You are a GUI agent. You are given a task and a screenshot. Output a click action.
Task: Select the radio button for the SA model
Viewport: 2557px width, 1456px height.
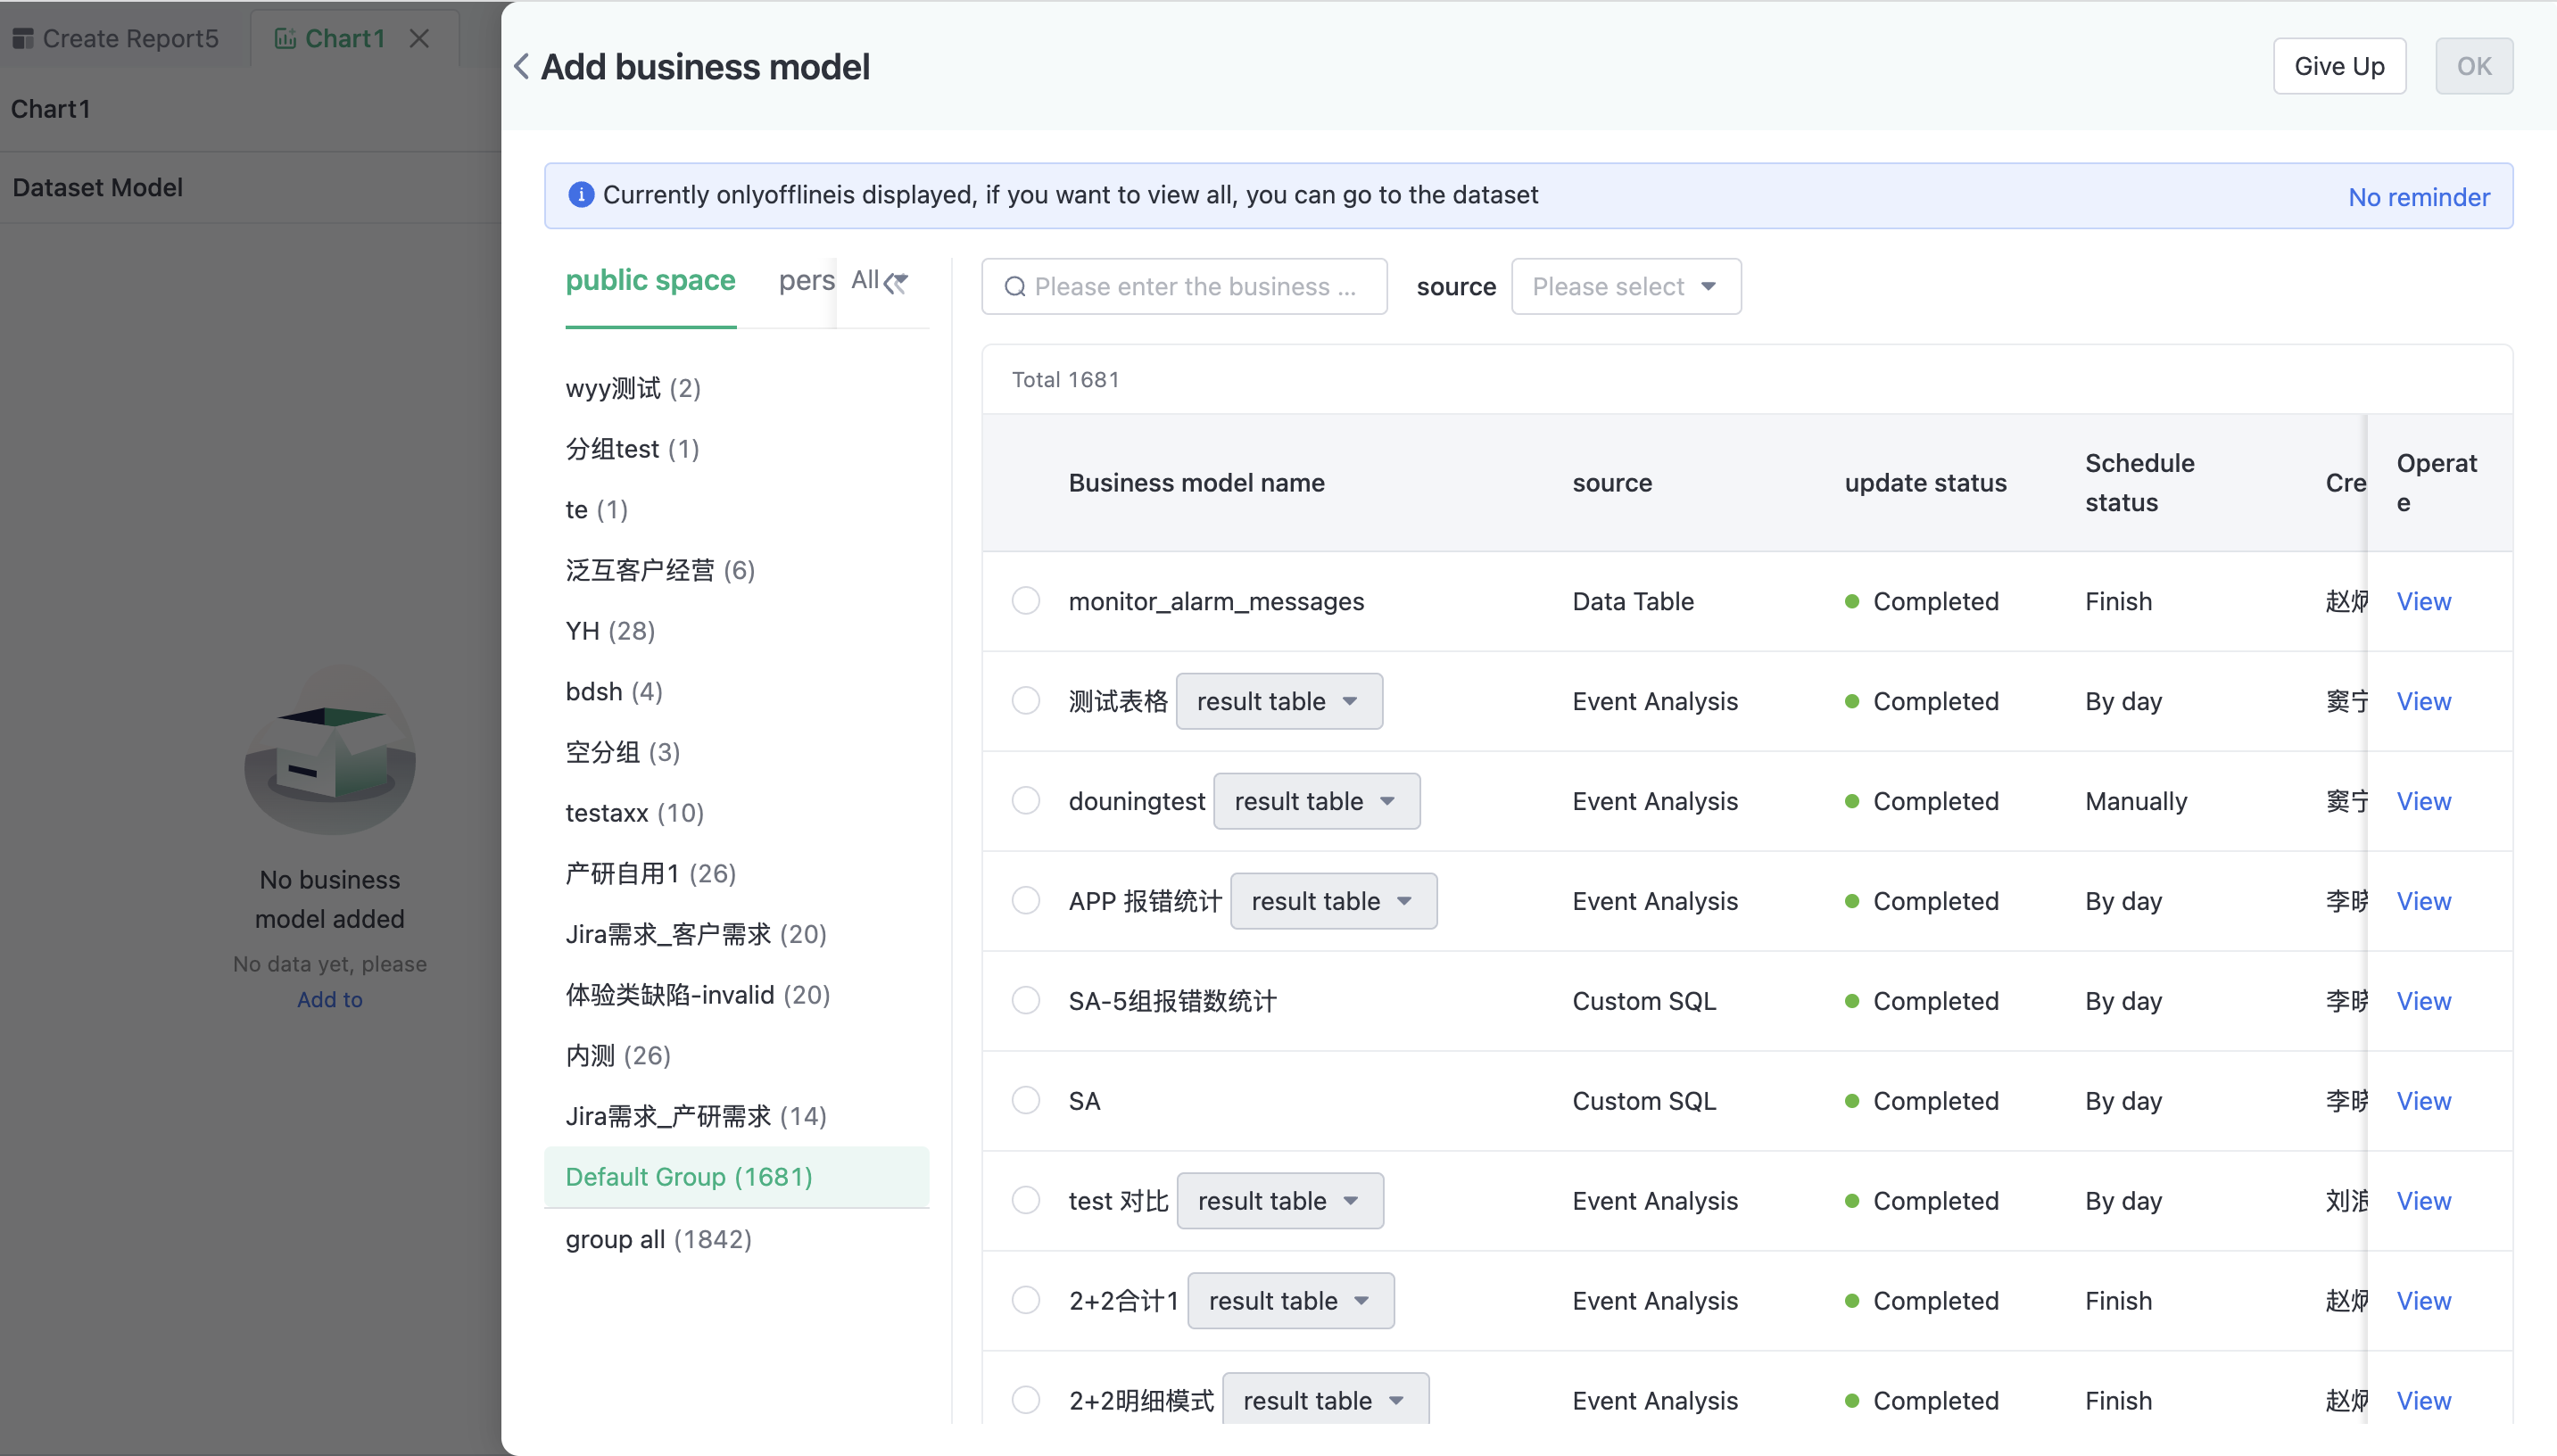(1025, 1099)
